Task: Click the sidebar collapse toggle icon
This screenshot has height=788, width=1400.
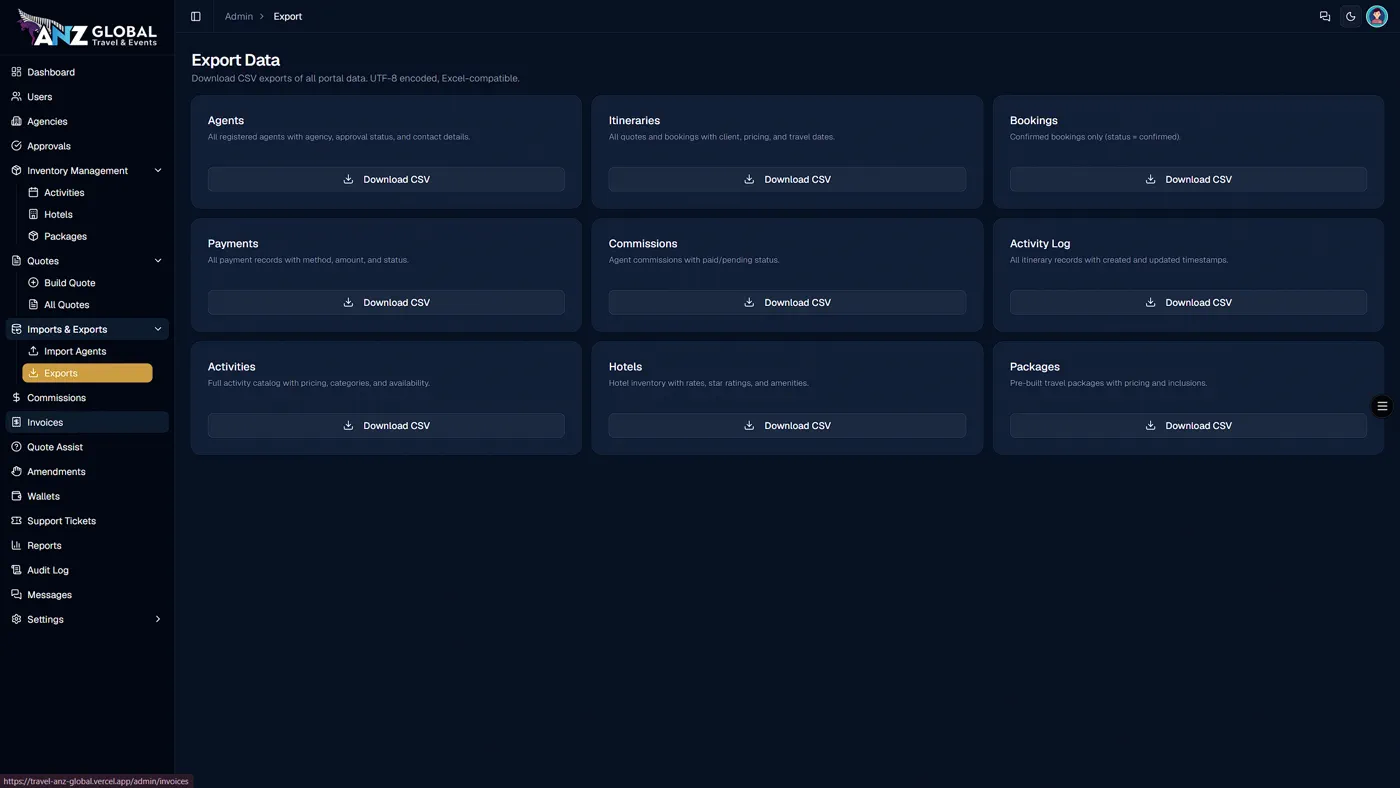Action: click(x=196, y=16)
